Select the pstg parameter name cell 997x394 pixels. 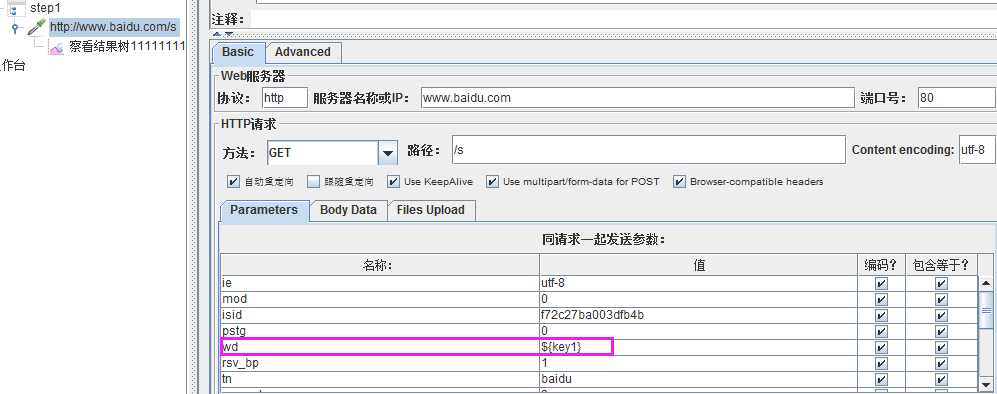click(380, 331)
